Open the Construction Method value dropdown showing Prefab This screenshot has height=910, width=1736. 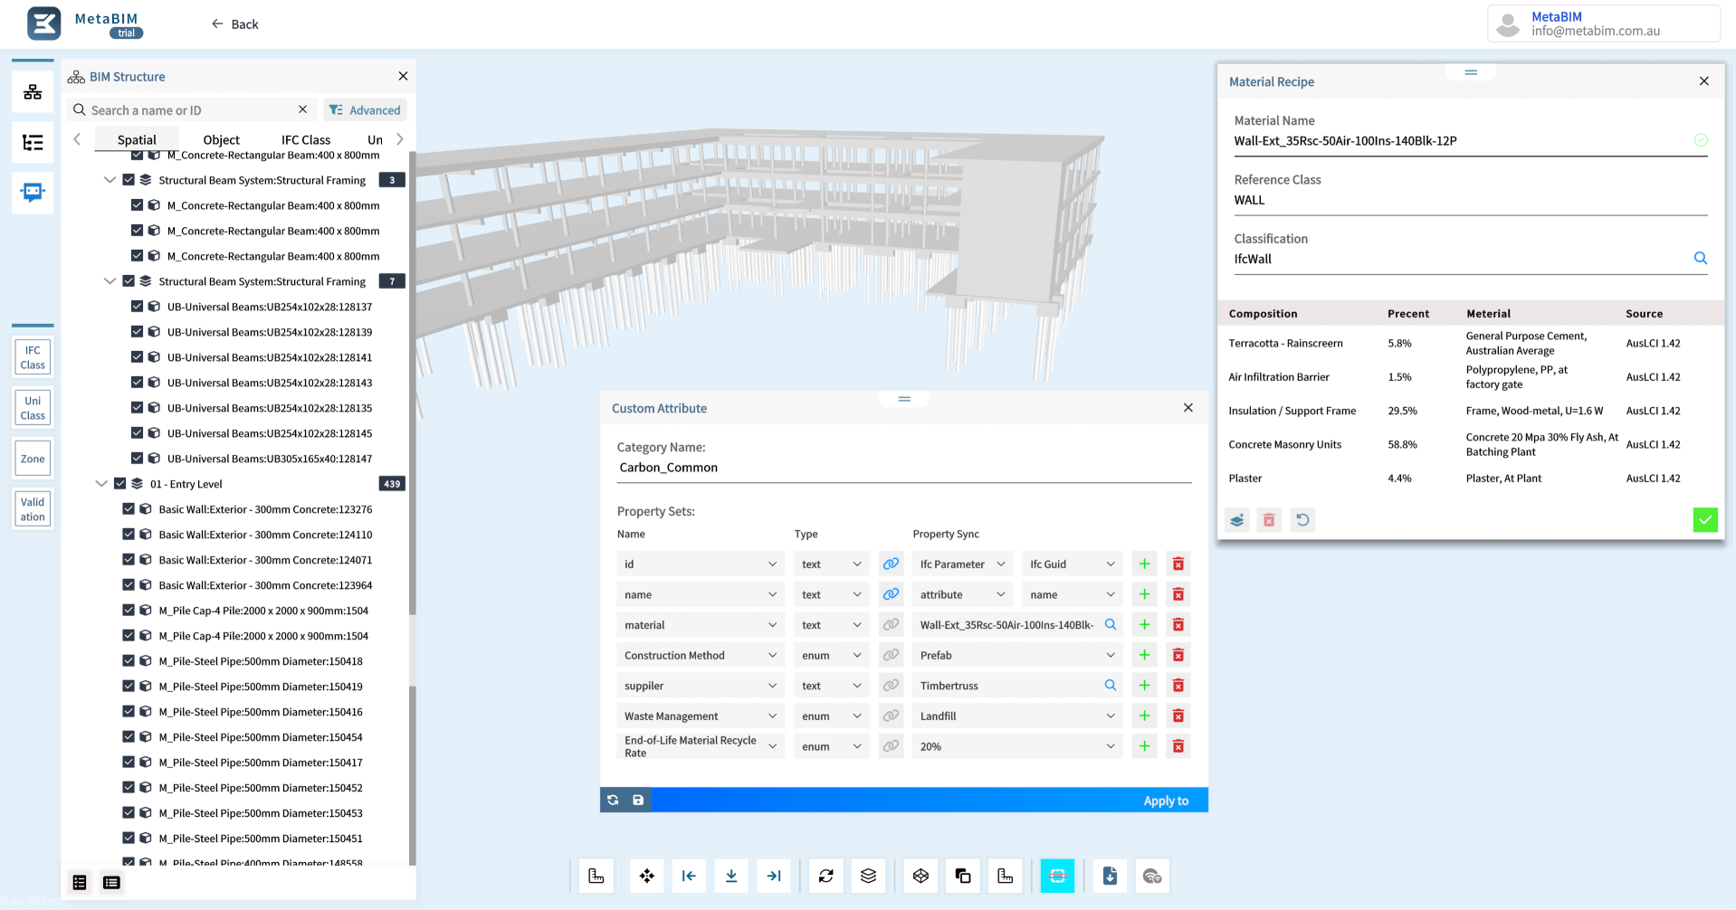click(1016, 656)
